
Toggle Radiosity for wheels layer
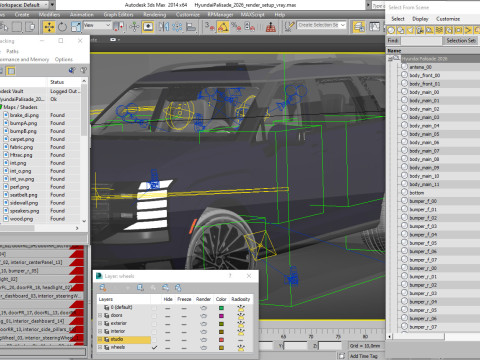[241, 347]
